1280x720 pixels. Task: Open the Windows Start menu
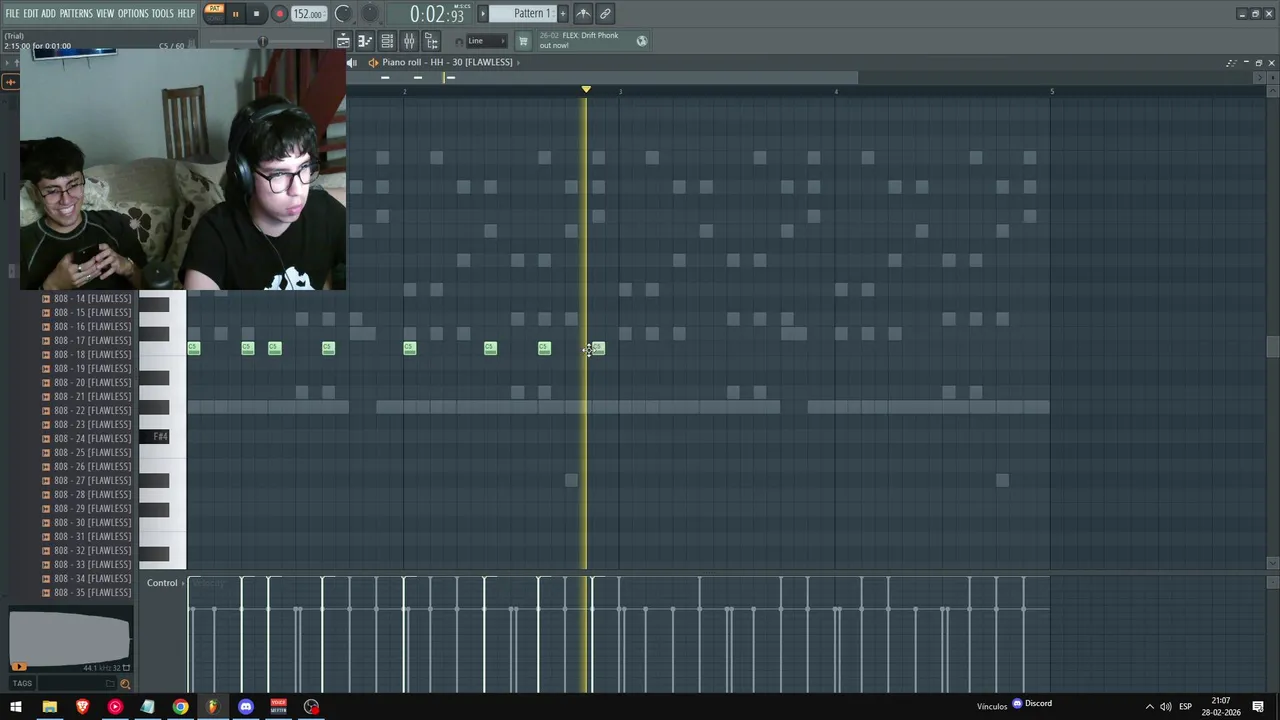[15, 707]
